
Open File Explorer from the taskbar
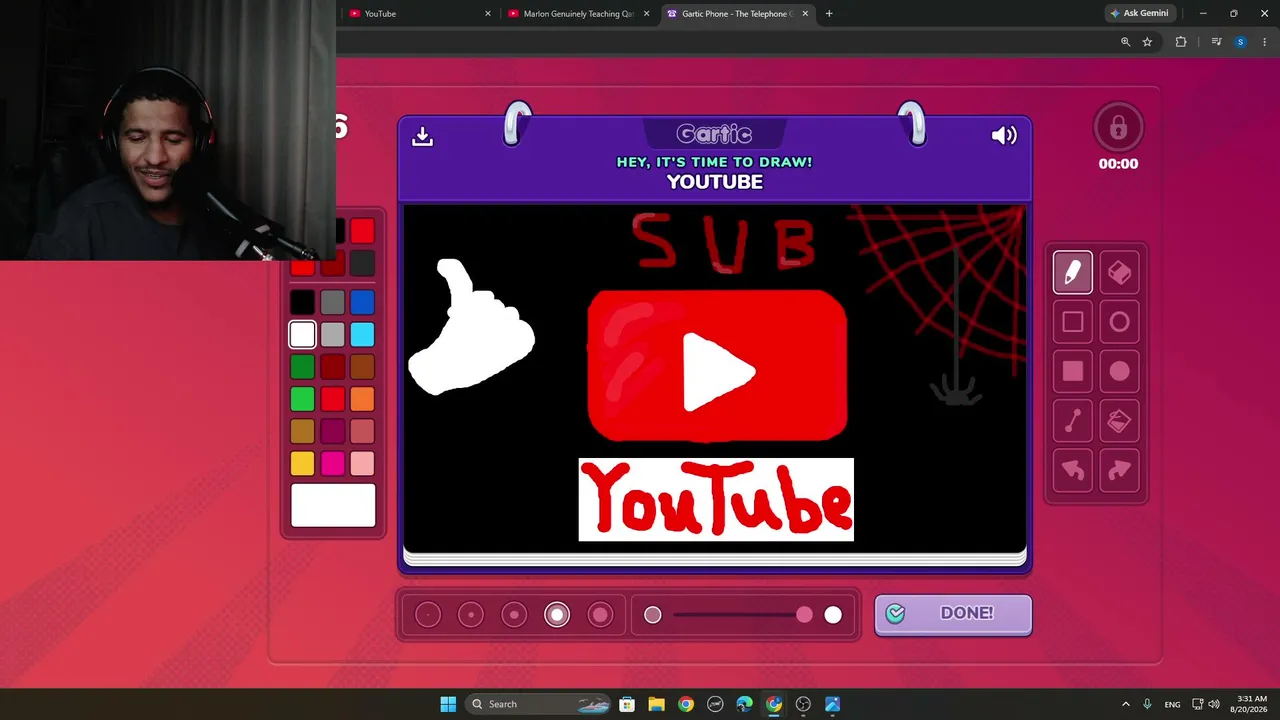coord(656,704)
